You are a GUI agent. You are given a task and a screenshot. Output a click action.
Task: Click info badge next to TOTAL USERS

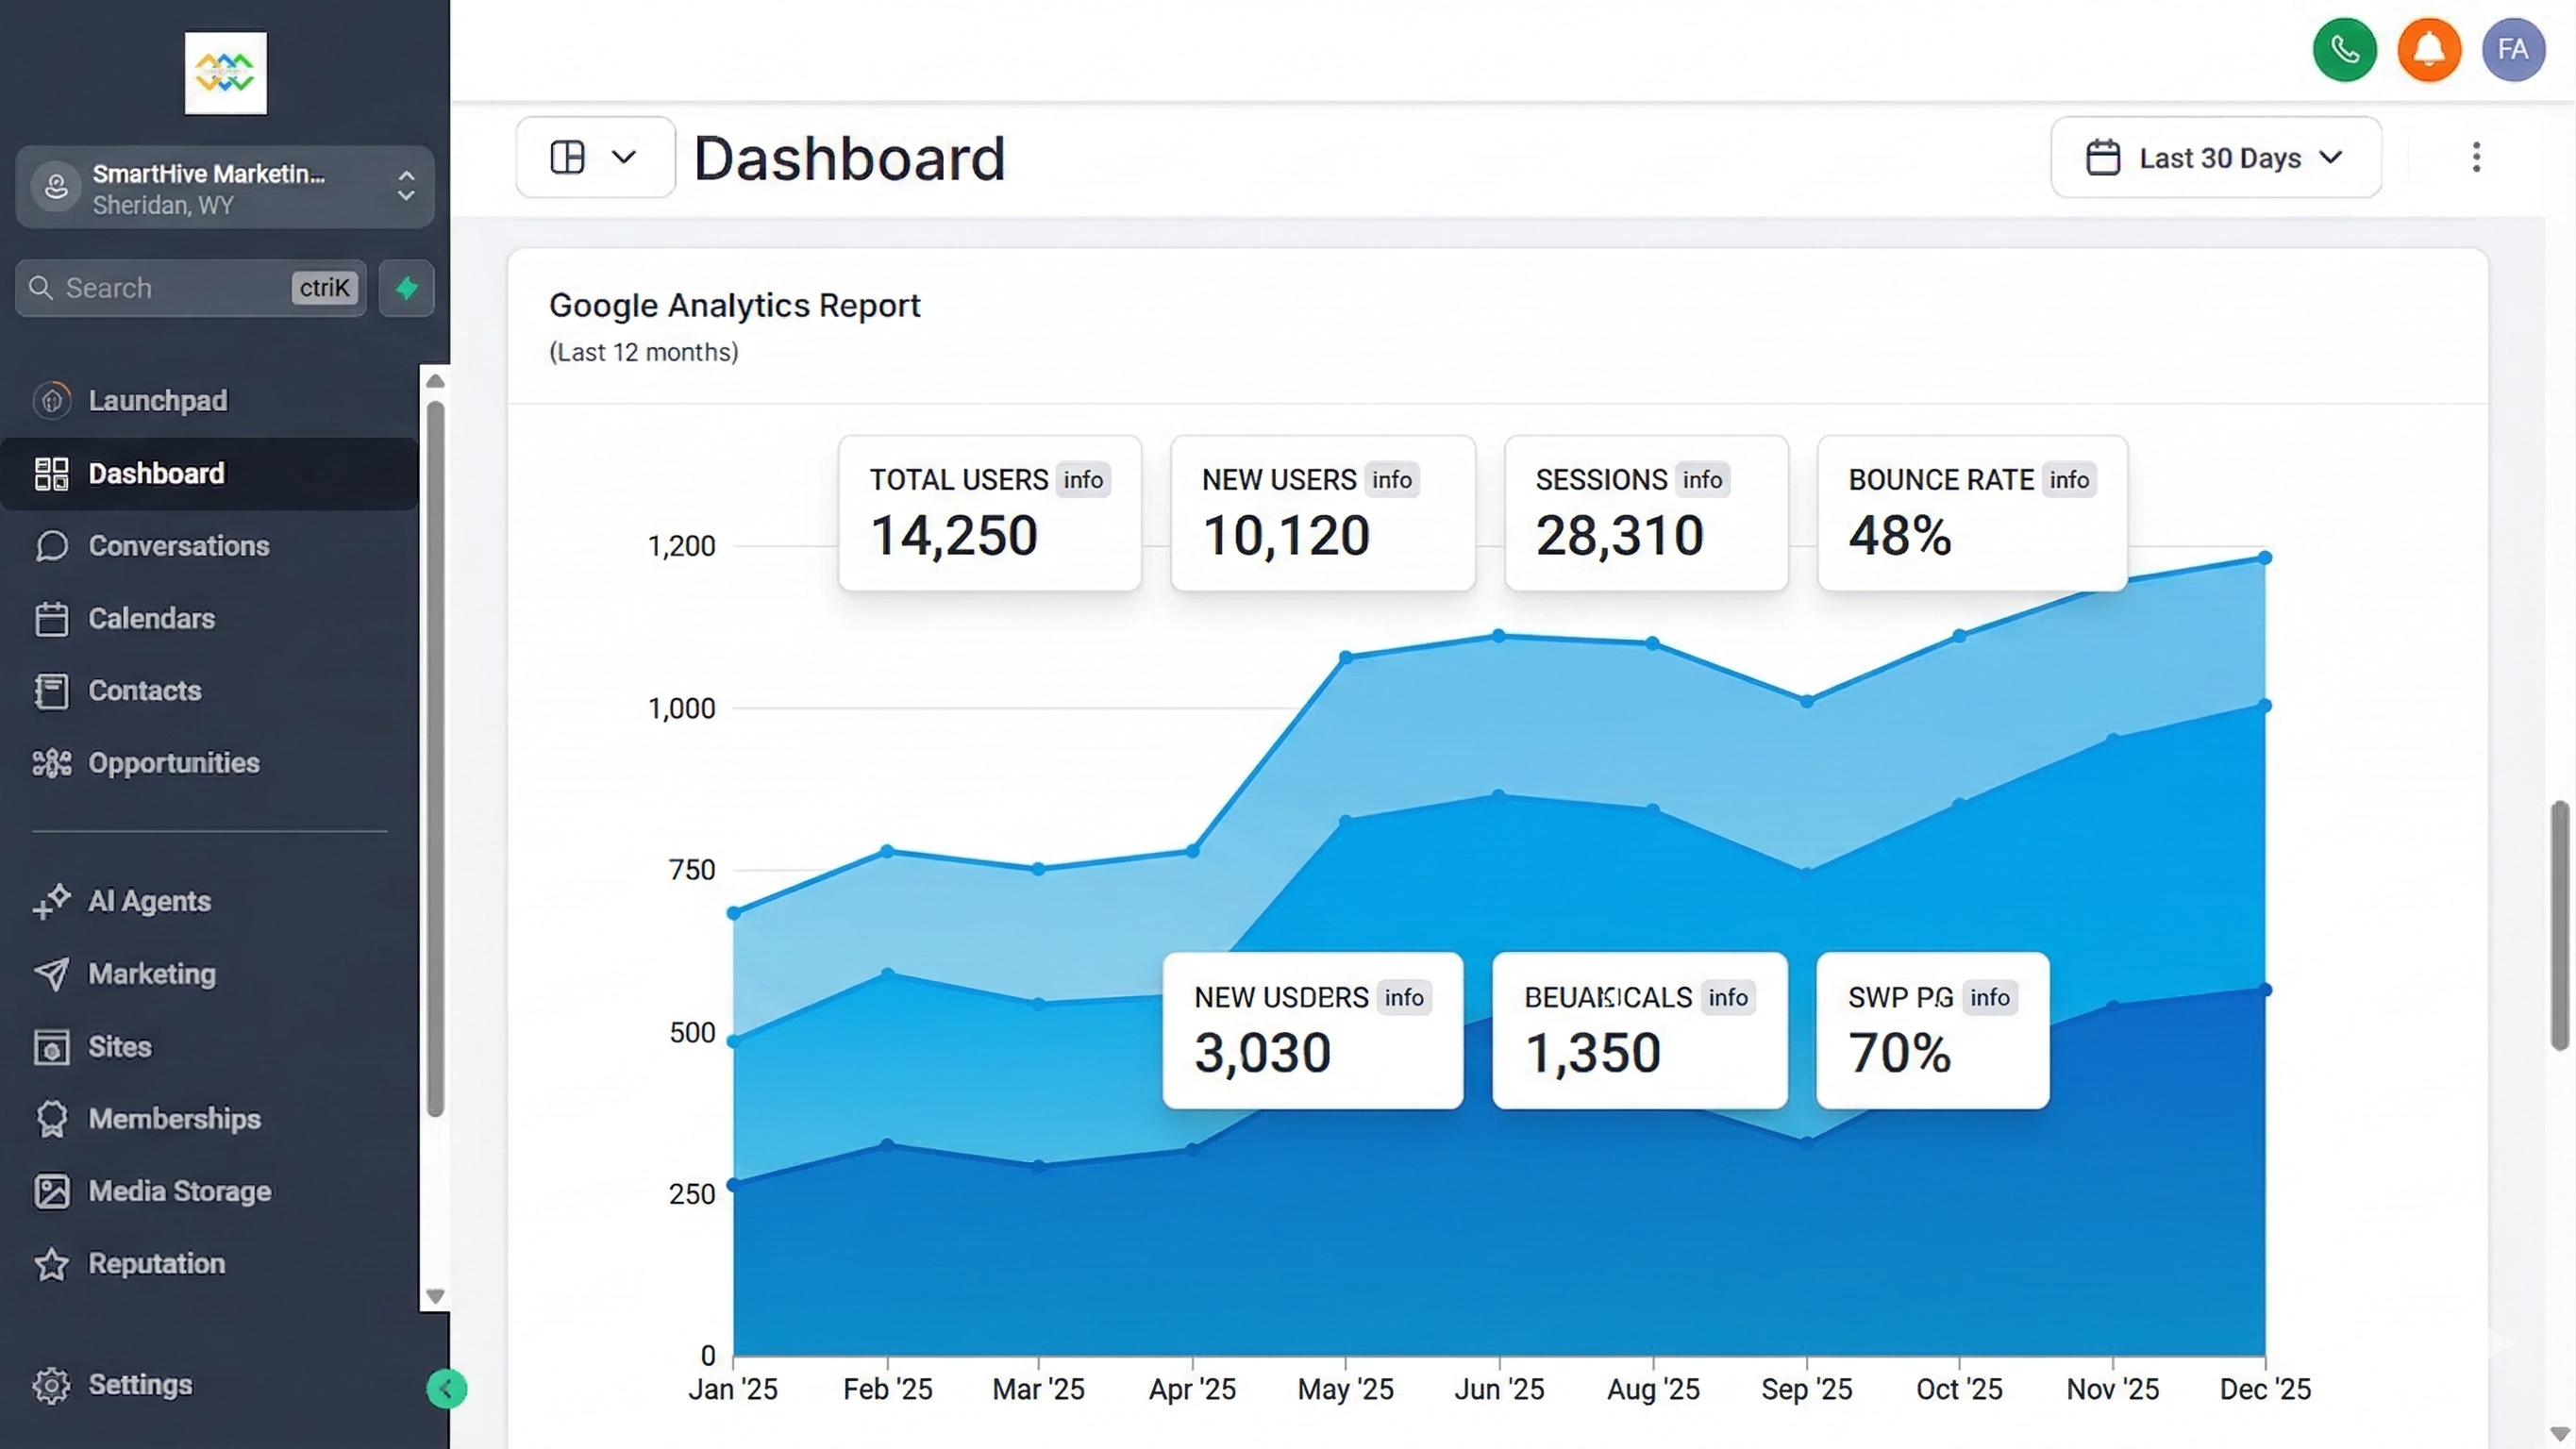point(1082,480)
